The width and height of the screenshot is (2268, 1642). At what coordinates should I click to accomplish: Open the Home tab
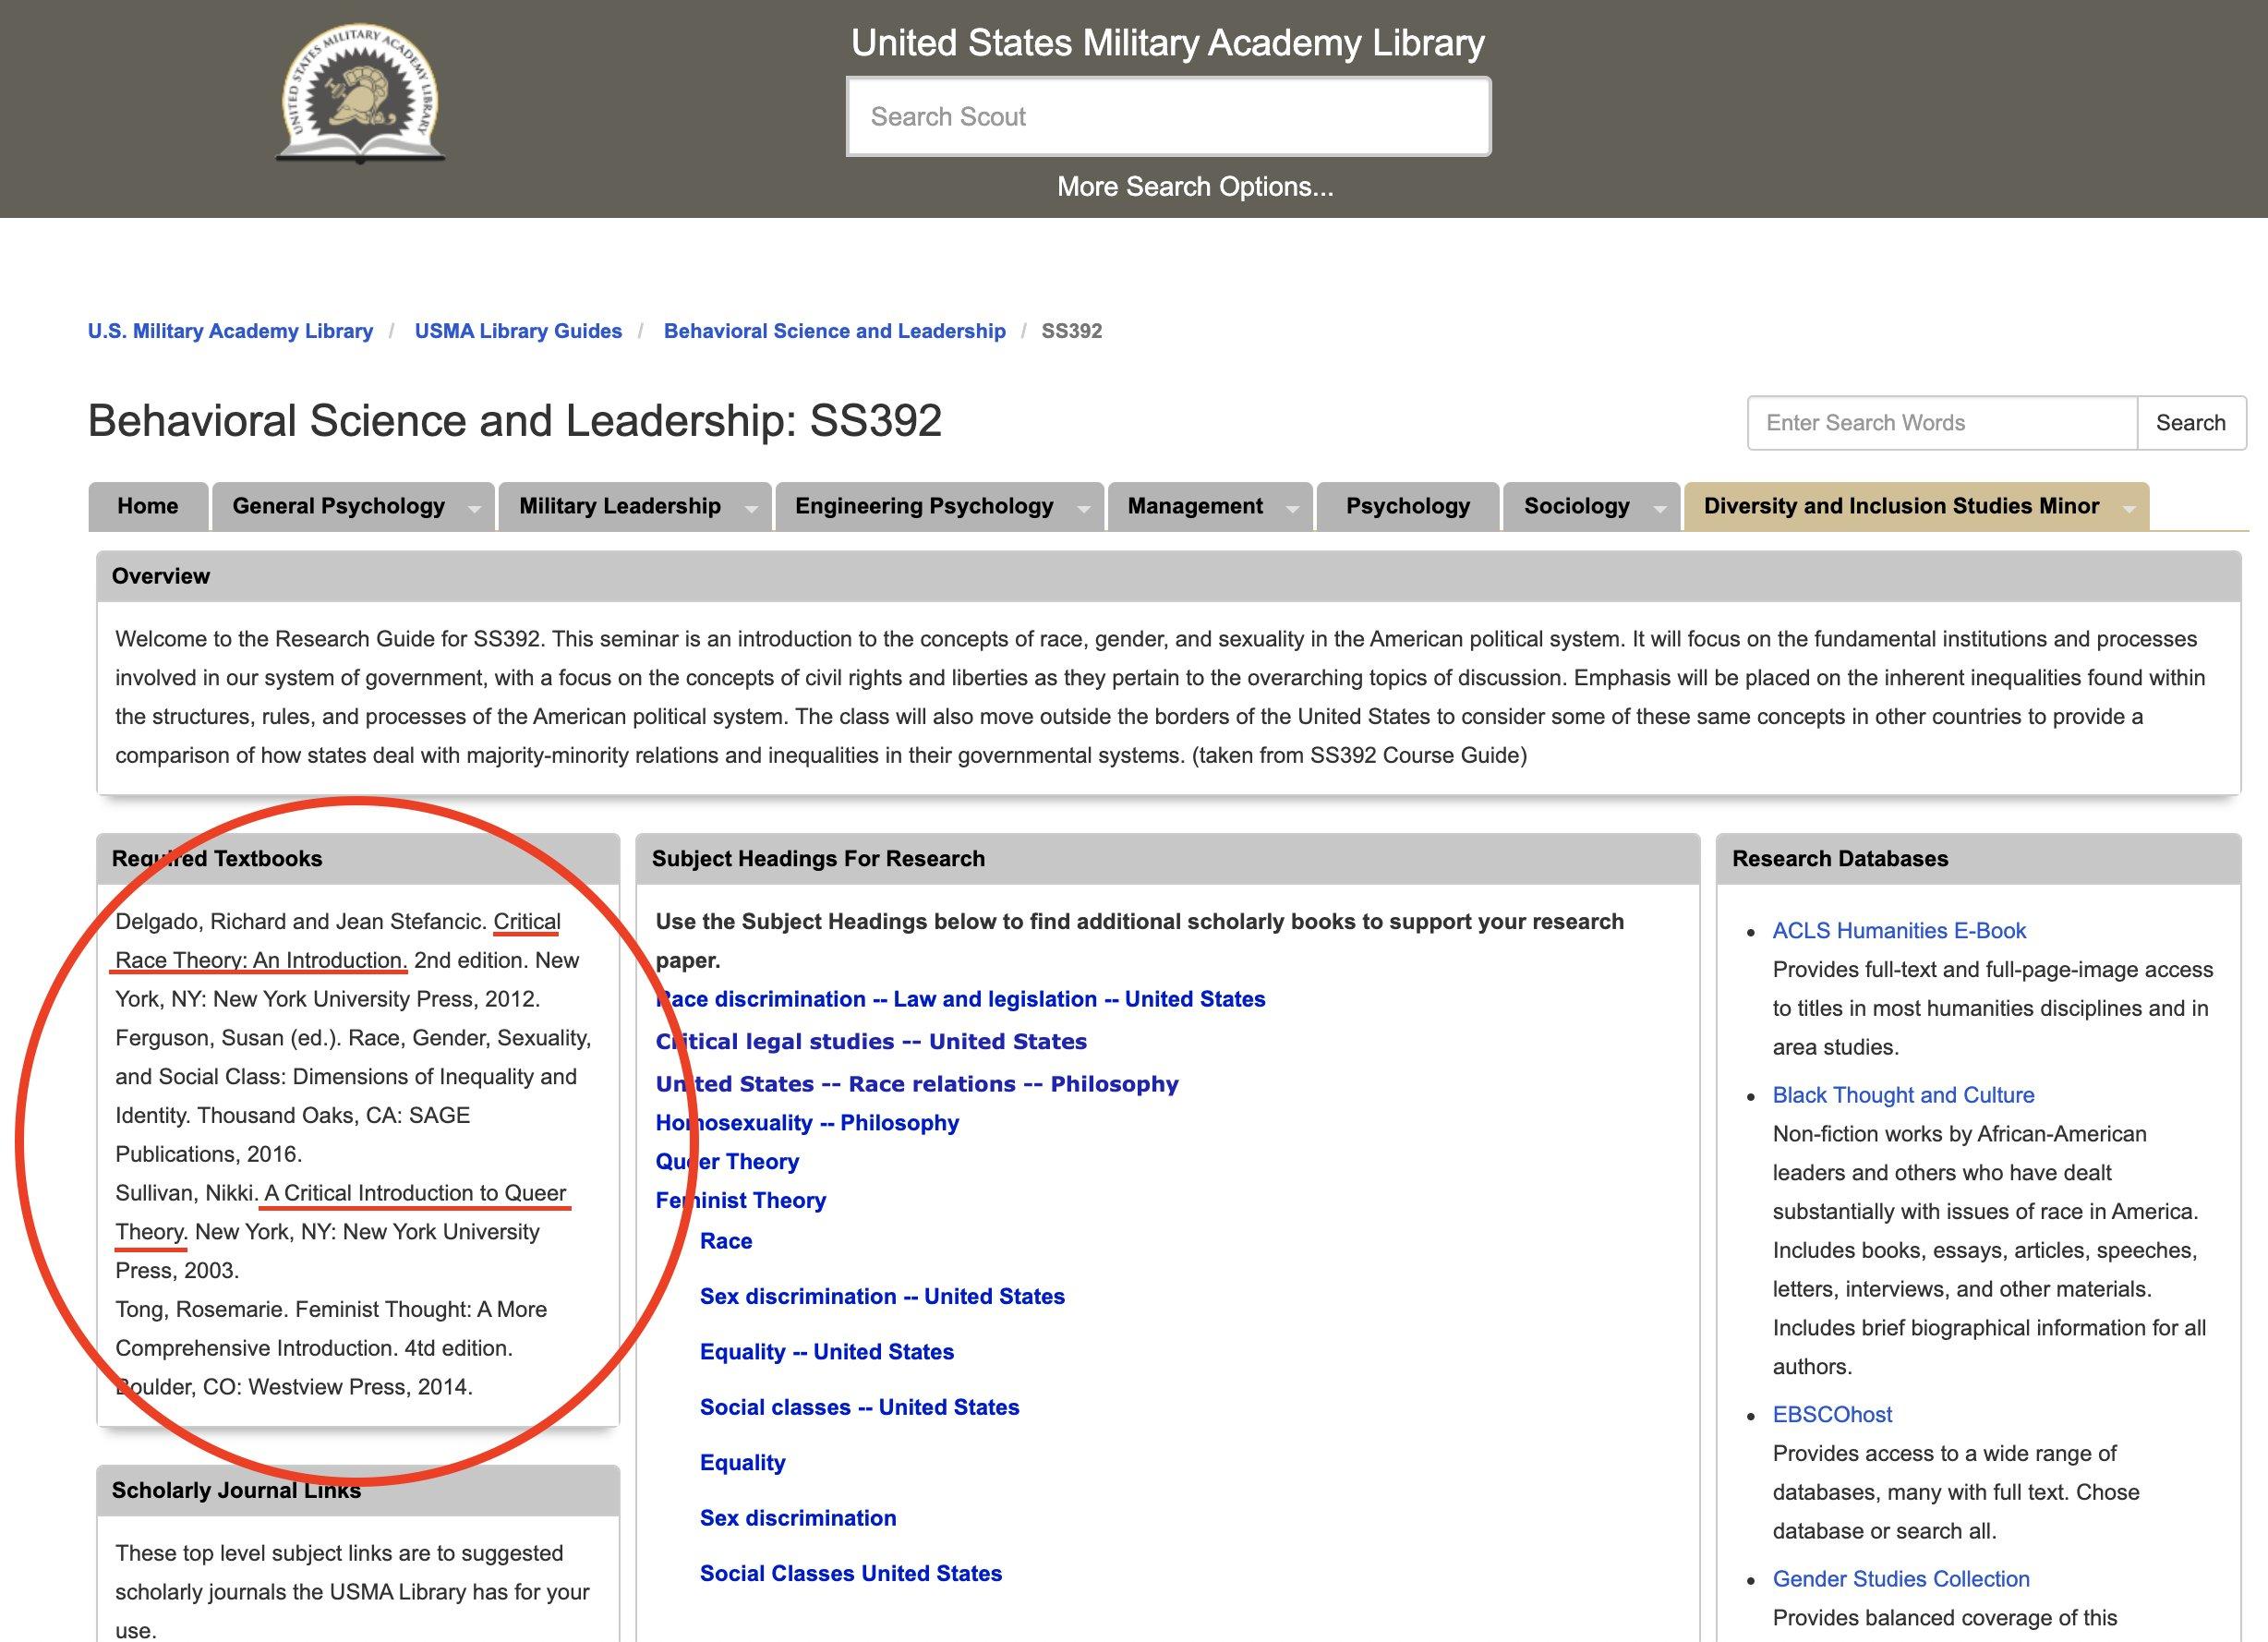[x=148, y=506]
